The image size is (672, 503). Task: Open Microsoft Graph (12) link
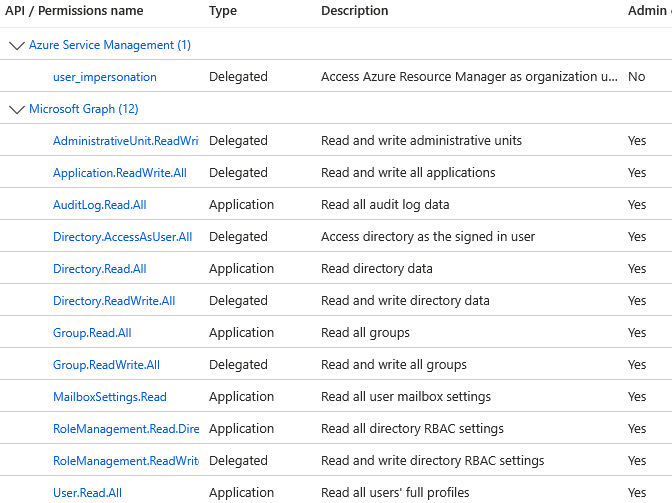tap(84, 109)
